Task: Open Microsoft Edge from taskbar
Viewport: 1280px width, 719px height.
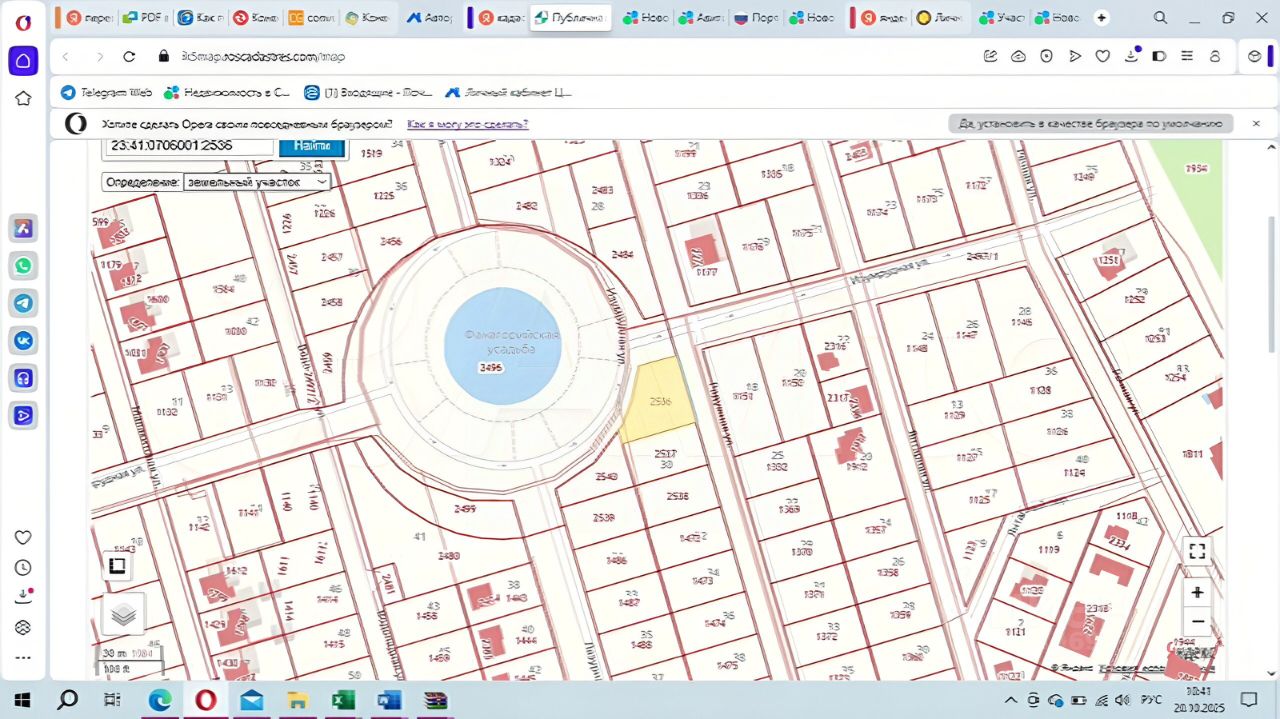Action: point(160,699)
